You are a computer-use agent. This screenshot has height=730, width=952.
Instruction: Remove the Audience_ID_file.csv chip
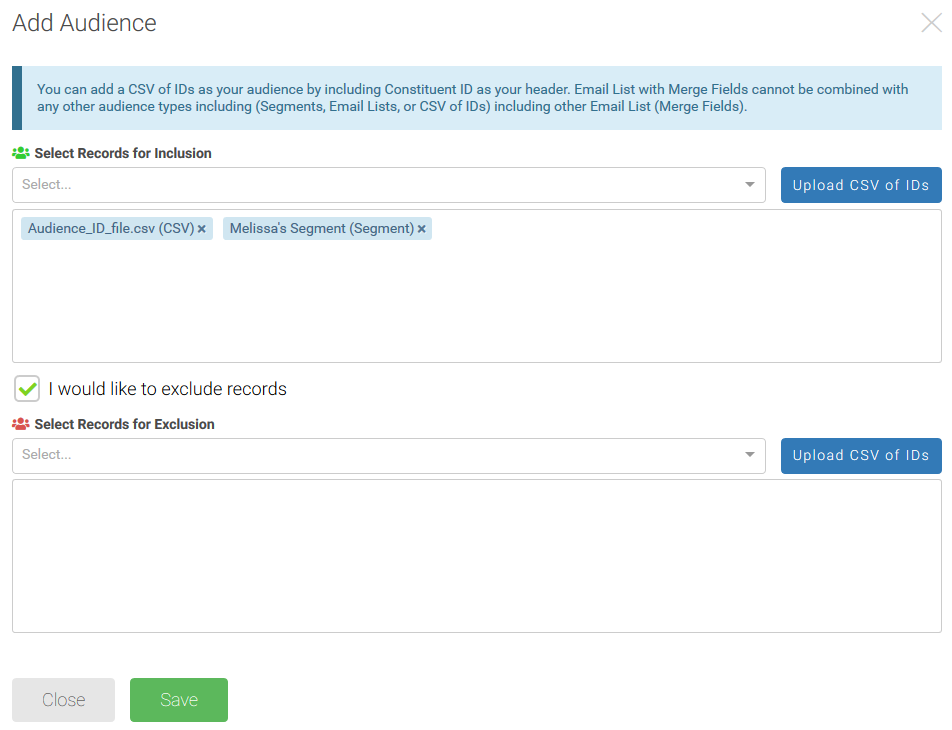(202, 228)
